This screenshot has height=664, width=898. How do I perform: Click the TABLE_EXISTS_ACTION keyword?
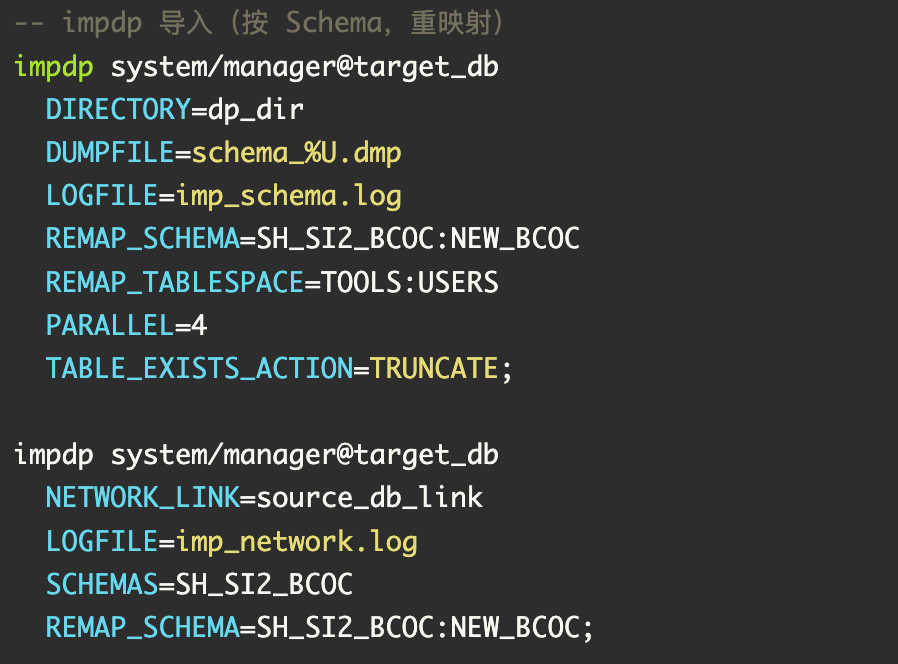pyautogui.click(x=199, y=368)
